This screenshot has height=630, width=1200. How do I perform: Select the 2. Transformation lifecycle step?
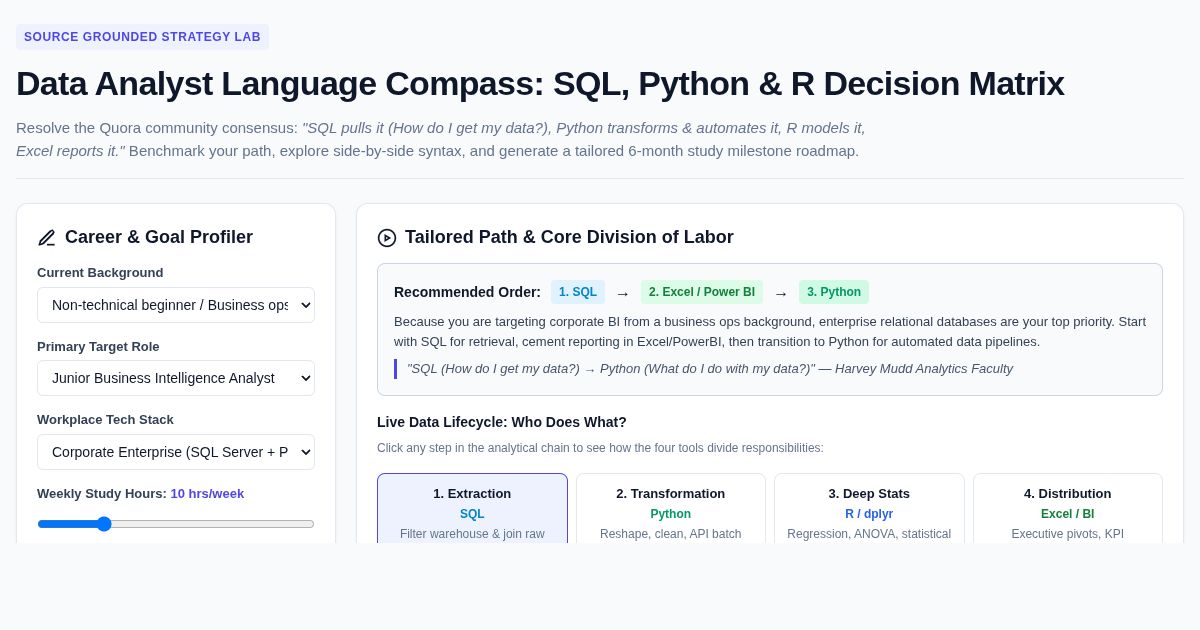click(x=671, y=509)
